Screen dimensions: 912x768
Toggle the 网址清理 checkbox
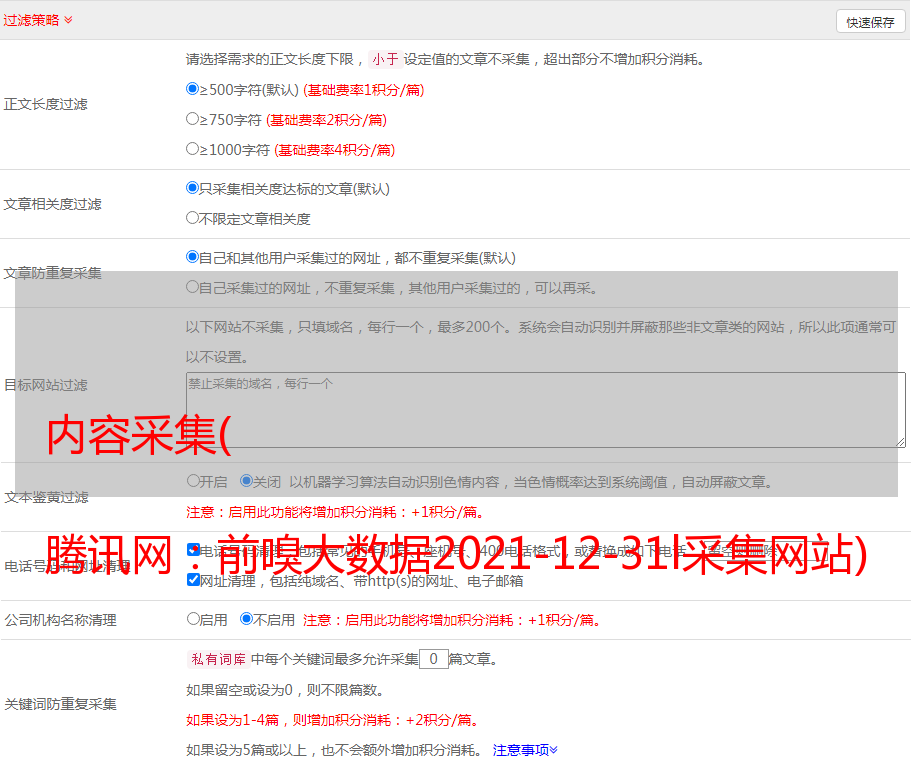point(194,579)
